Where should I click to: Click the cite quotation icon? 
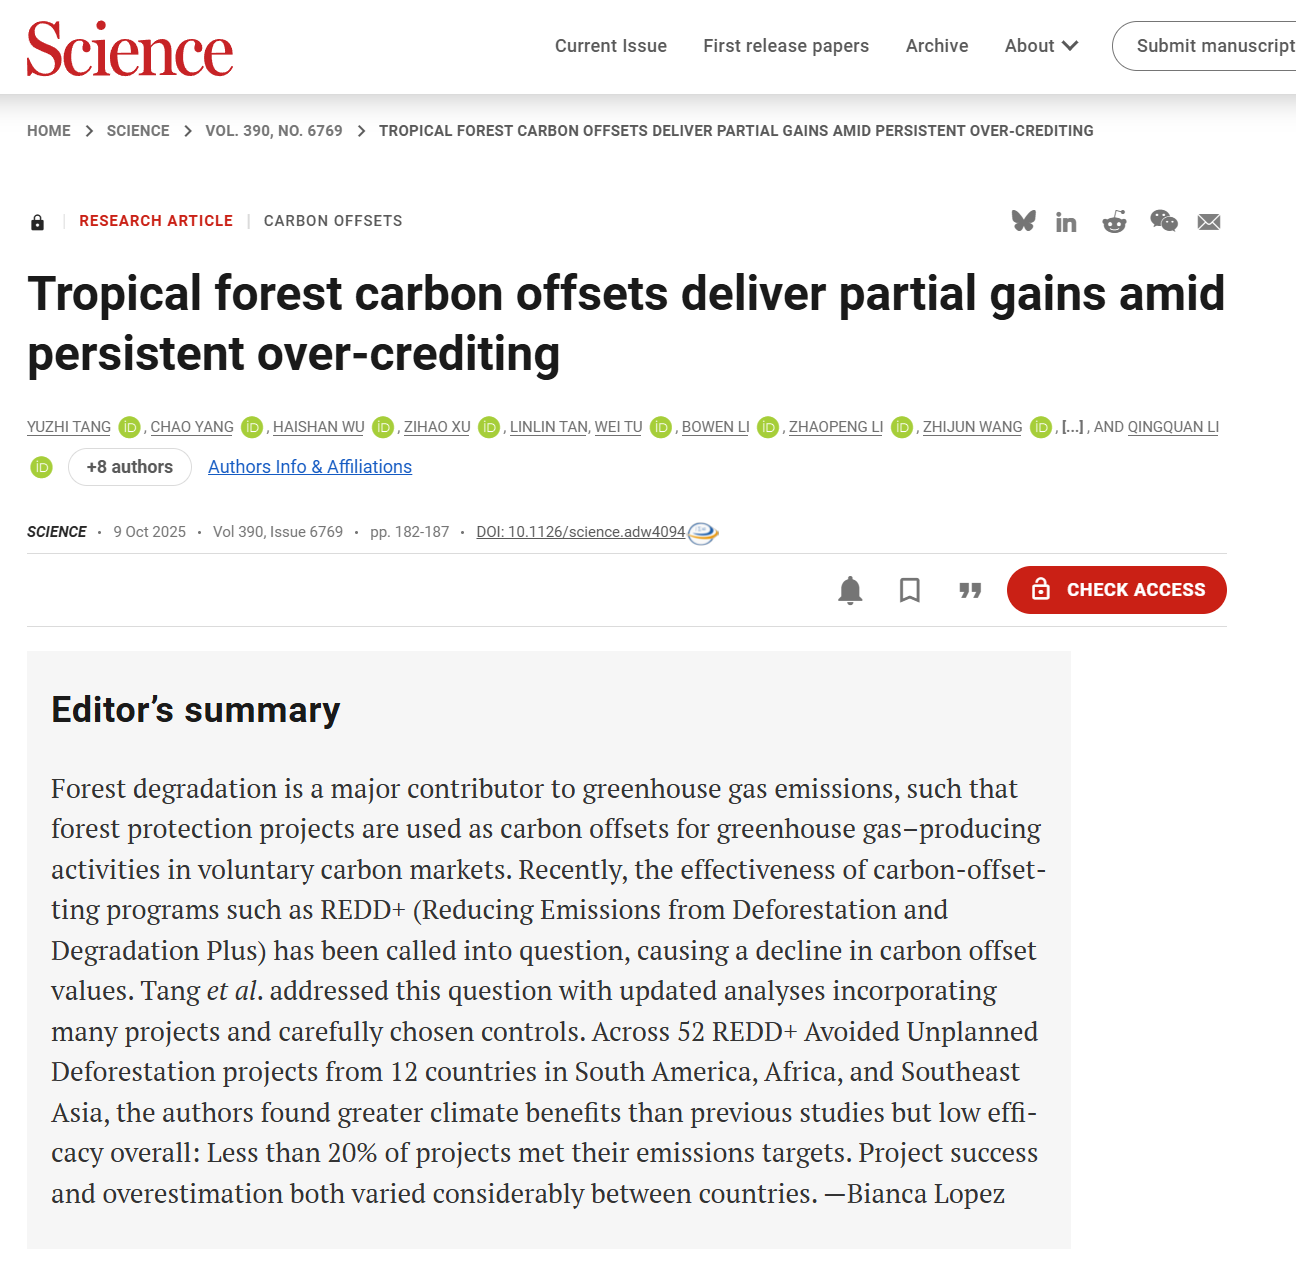(x=970, y=590)
